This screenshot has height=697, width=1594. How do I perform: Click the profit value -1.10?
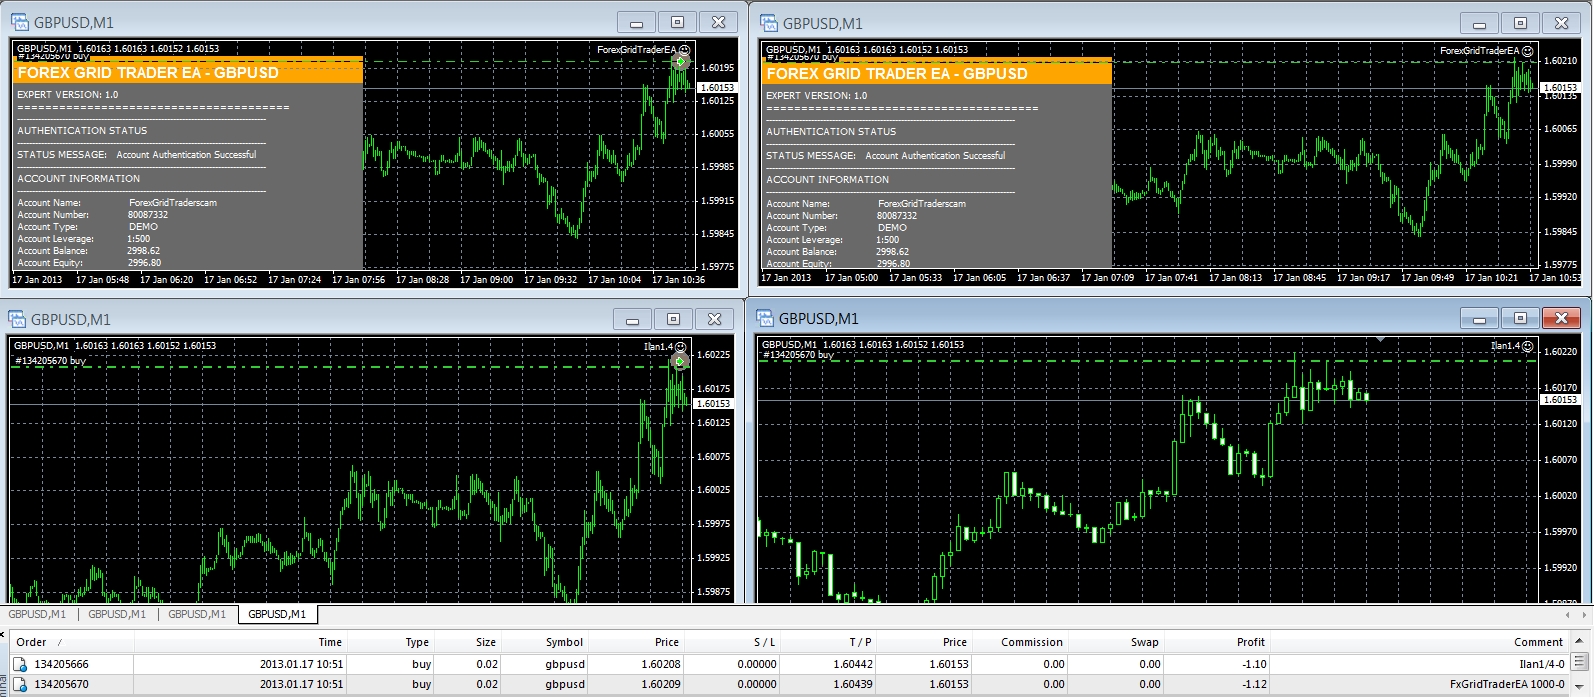click(1254, 664)
